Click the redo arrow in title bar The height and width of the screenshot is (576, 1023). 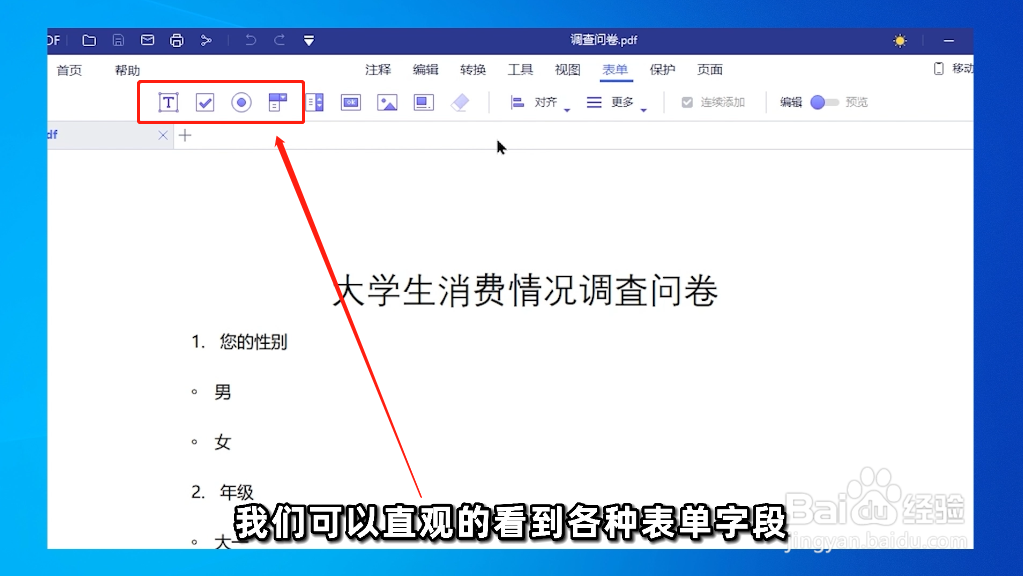[278, 40]
